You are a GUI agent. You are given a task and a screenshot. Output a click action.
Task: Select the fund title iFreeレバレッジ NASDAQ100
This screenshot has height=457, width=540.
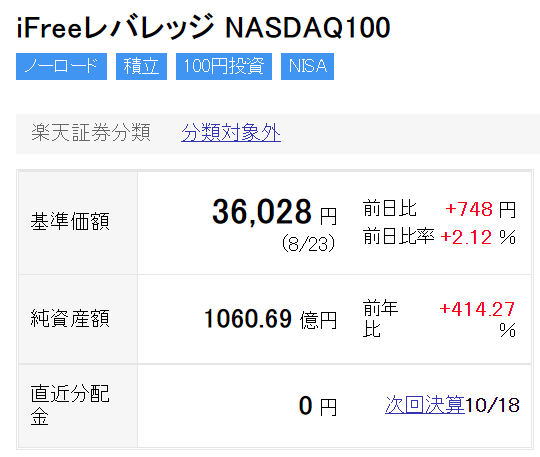pos(203,27)
